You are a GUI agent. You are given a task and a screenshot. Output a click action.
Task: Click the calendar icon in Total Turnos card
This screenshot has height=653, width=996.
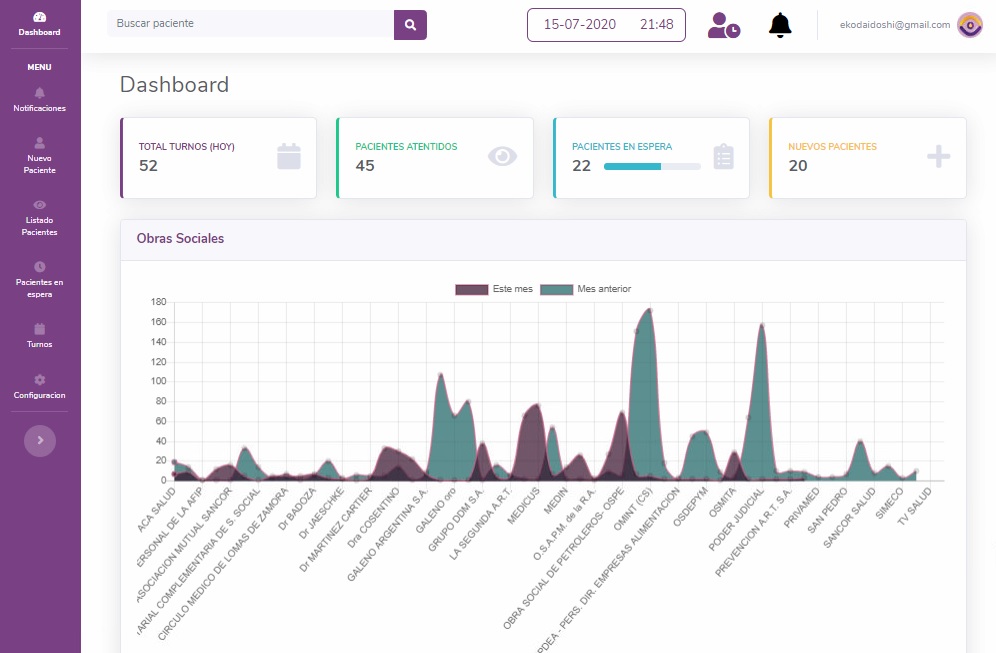click(289, 156)
